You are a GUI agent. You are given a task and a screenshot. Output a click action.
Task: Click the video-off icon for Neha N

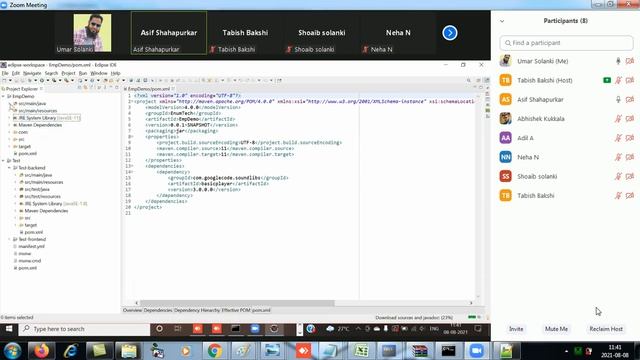[x=630, y=157]
